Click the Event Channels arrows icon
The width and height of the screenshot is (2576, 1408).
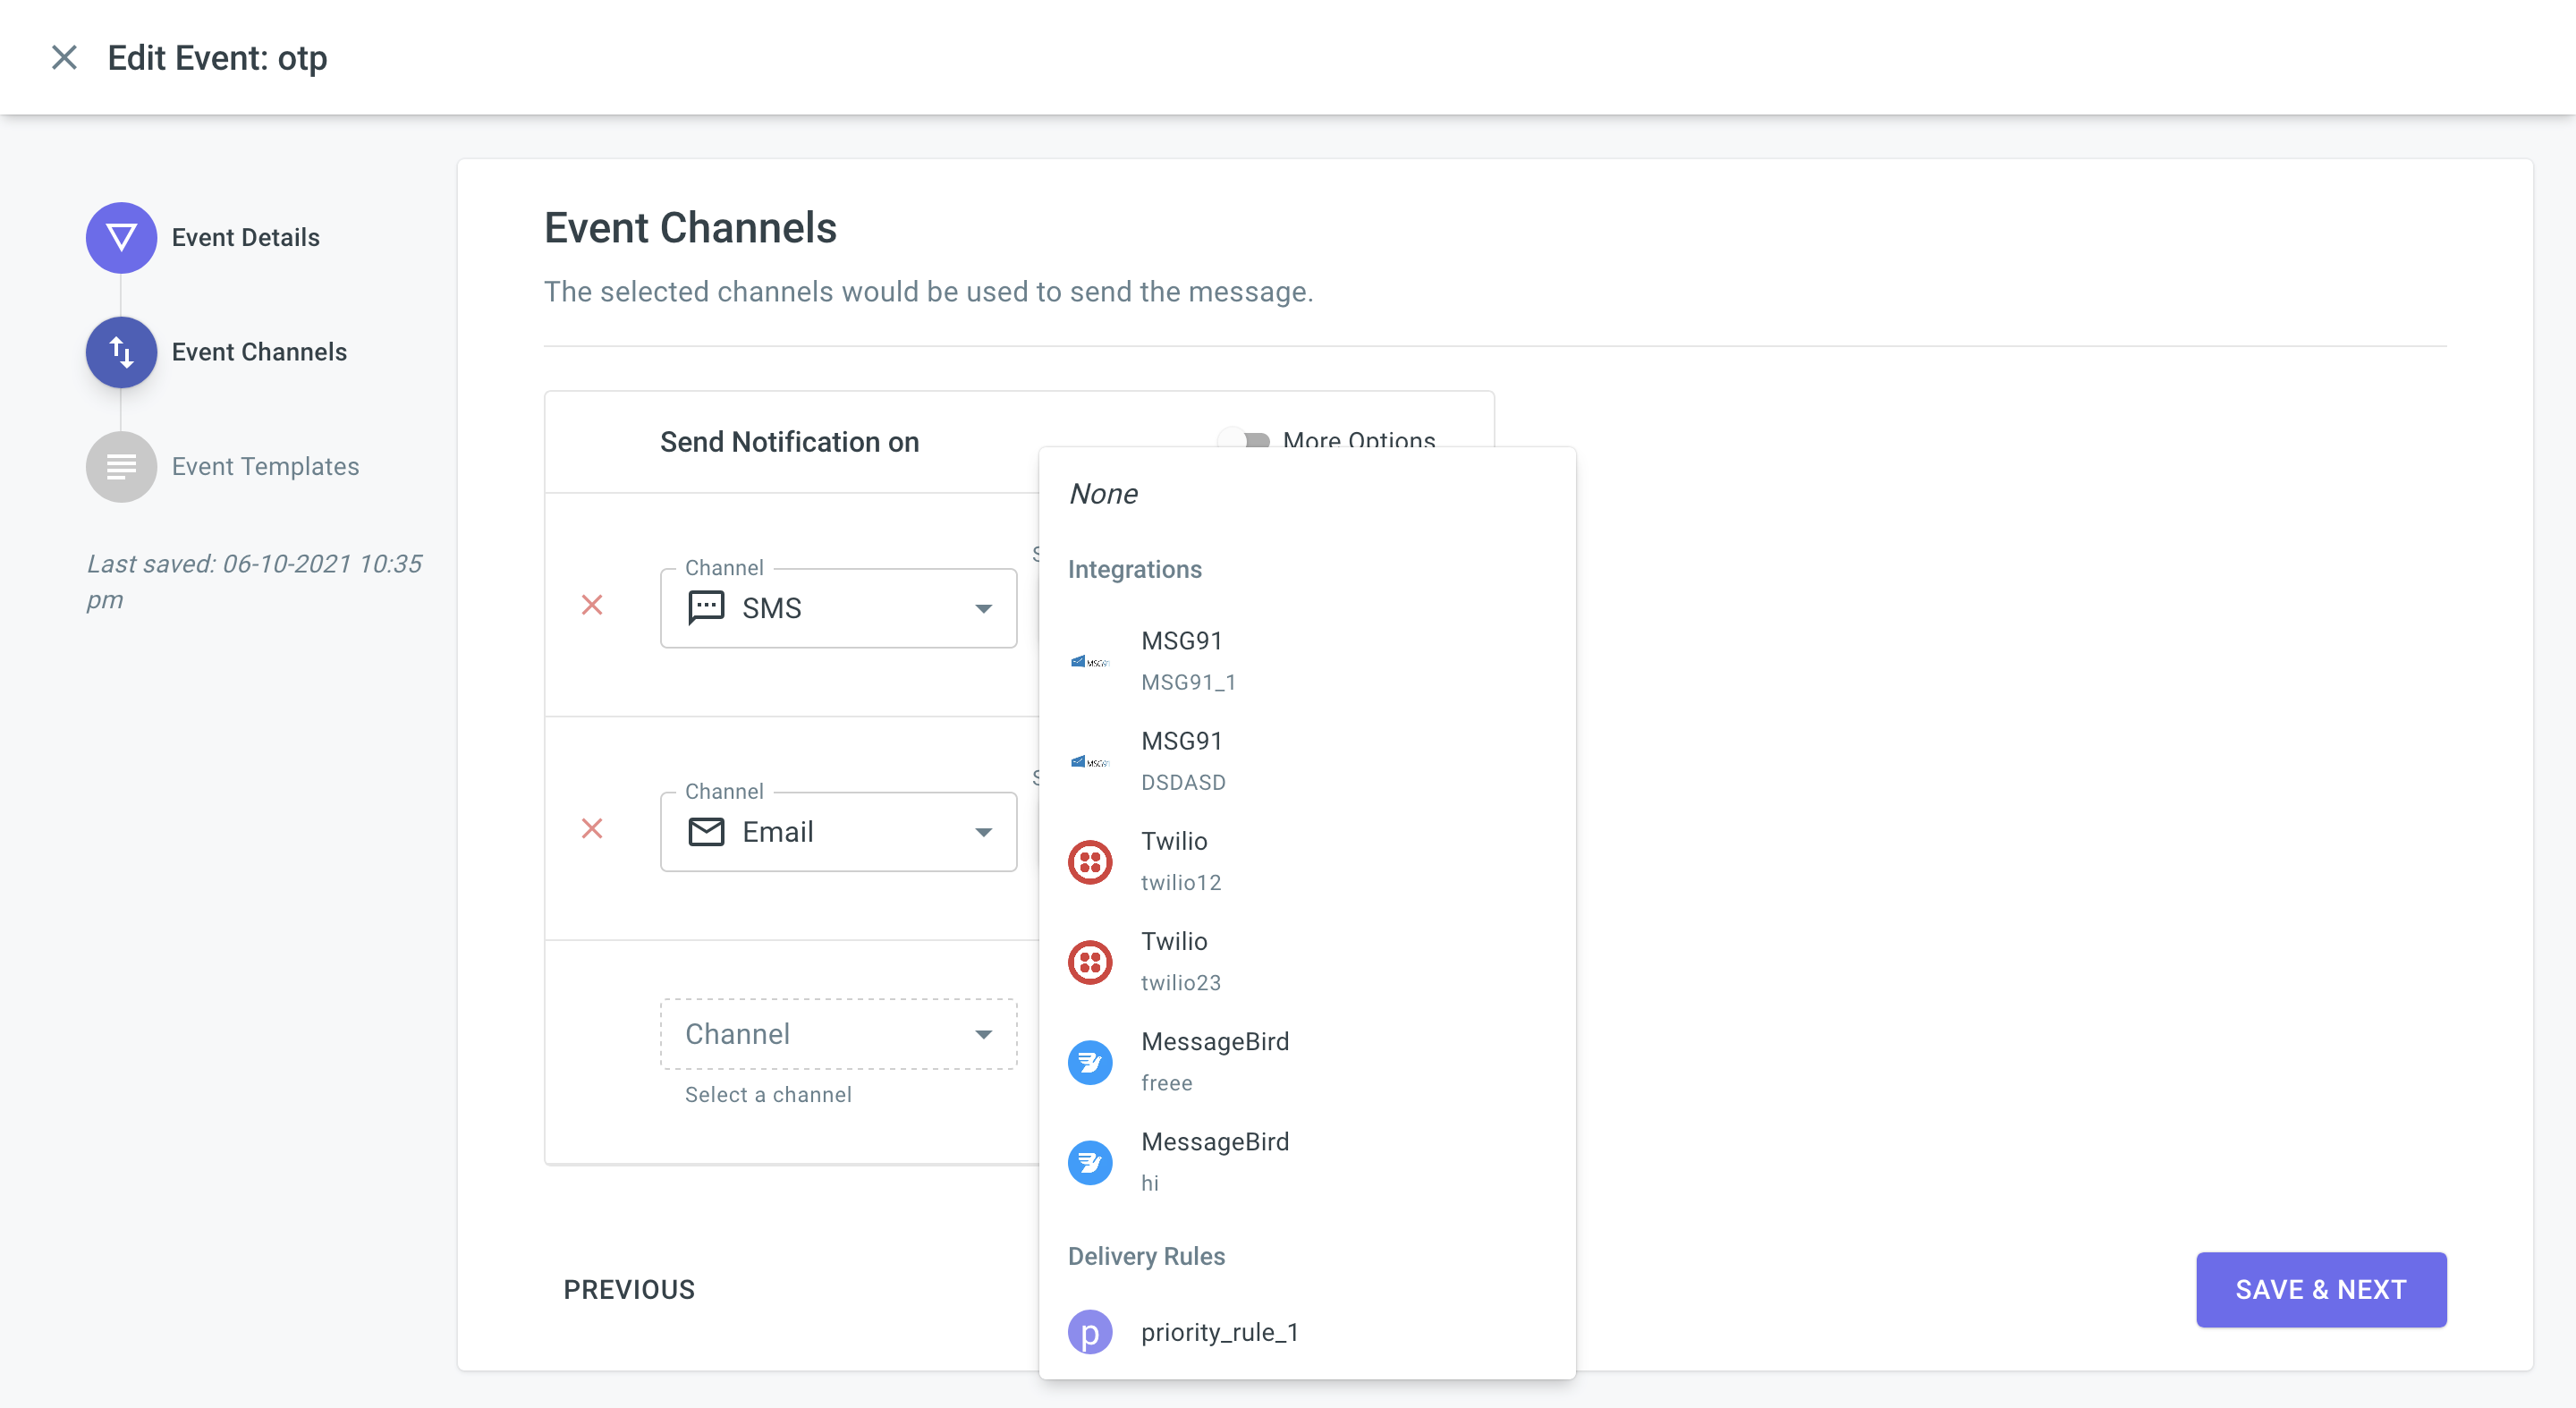pyautogui.click(x=121, y=352)
